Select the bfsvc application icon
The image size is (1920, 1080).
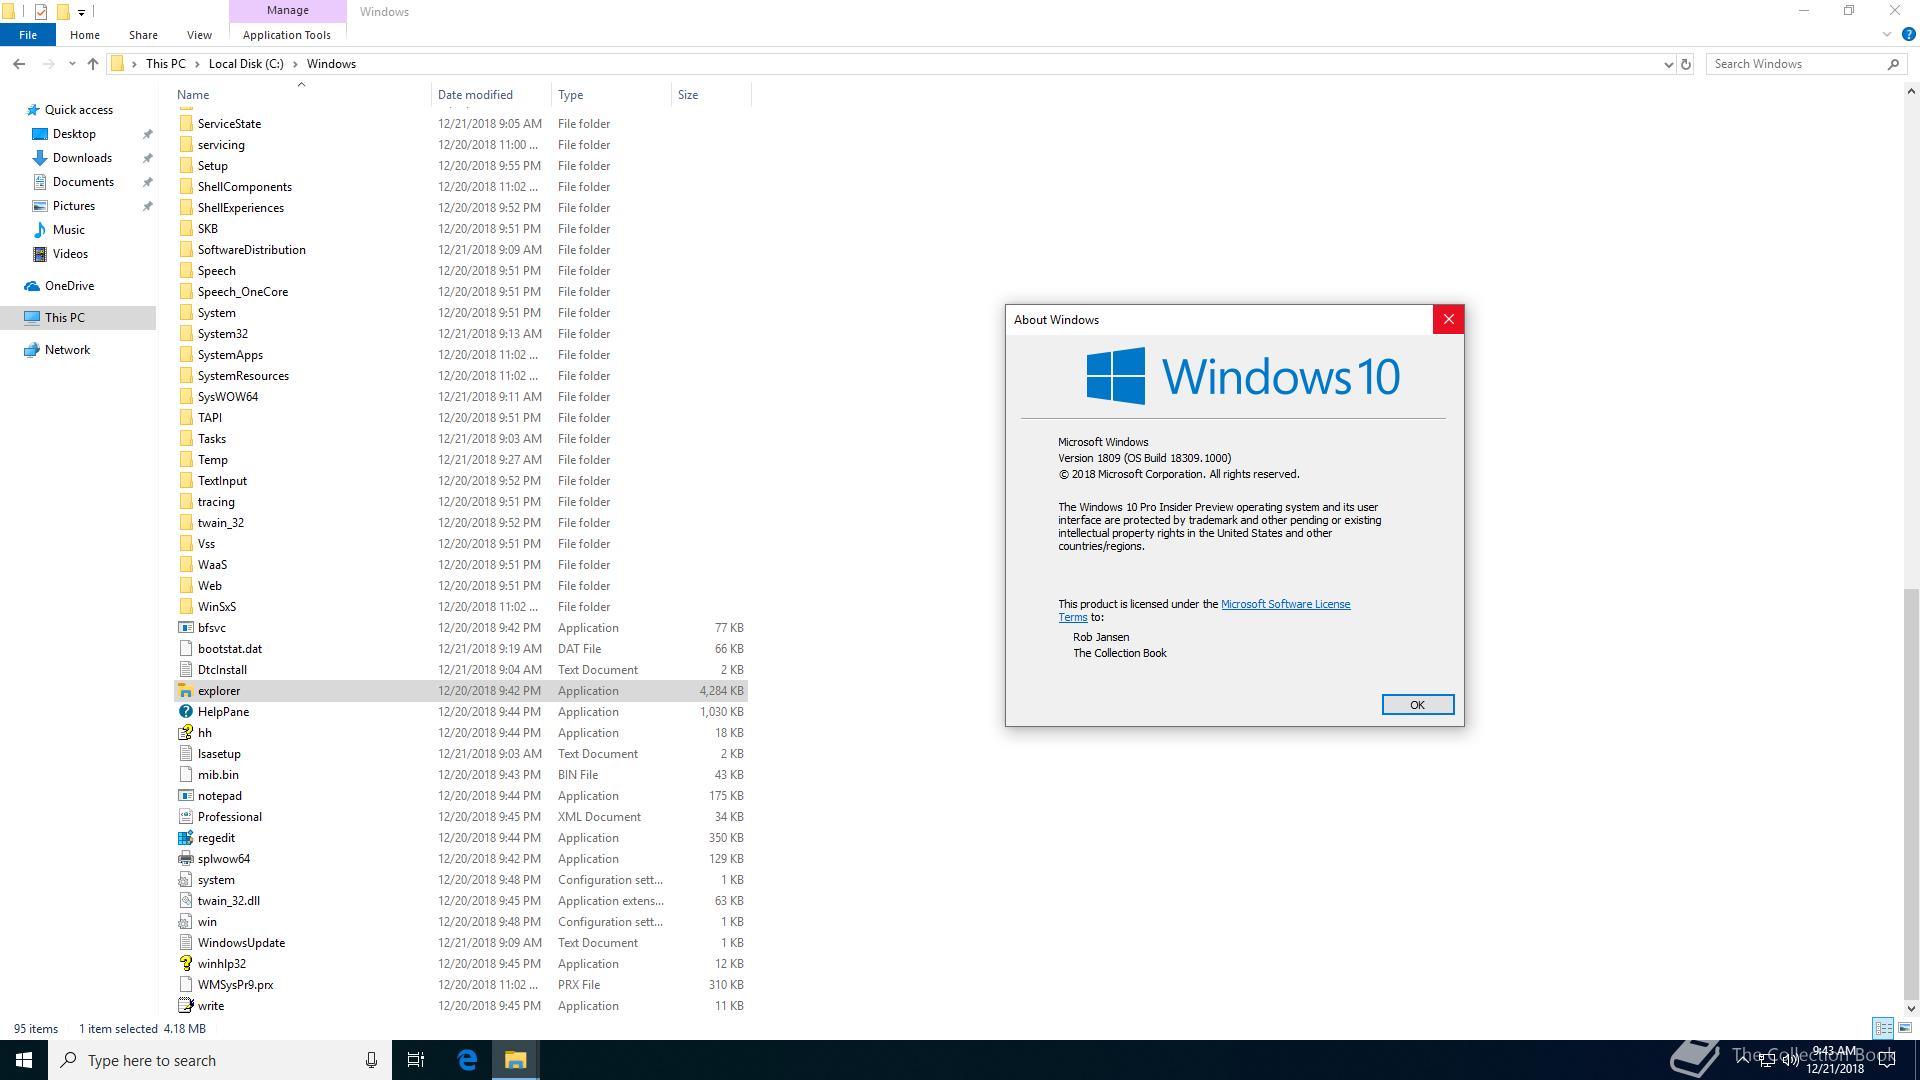pos(185,628)
